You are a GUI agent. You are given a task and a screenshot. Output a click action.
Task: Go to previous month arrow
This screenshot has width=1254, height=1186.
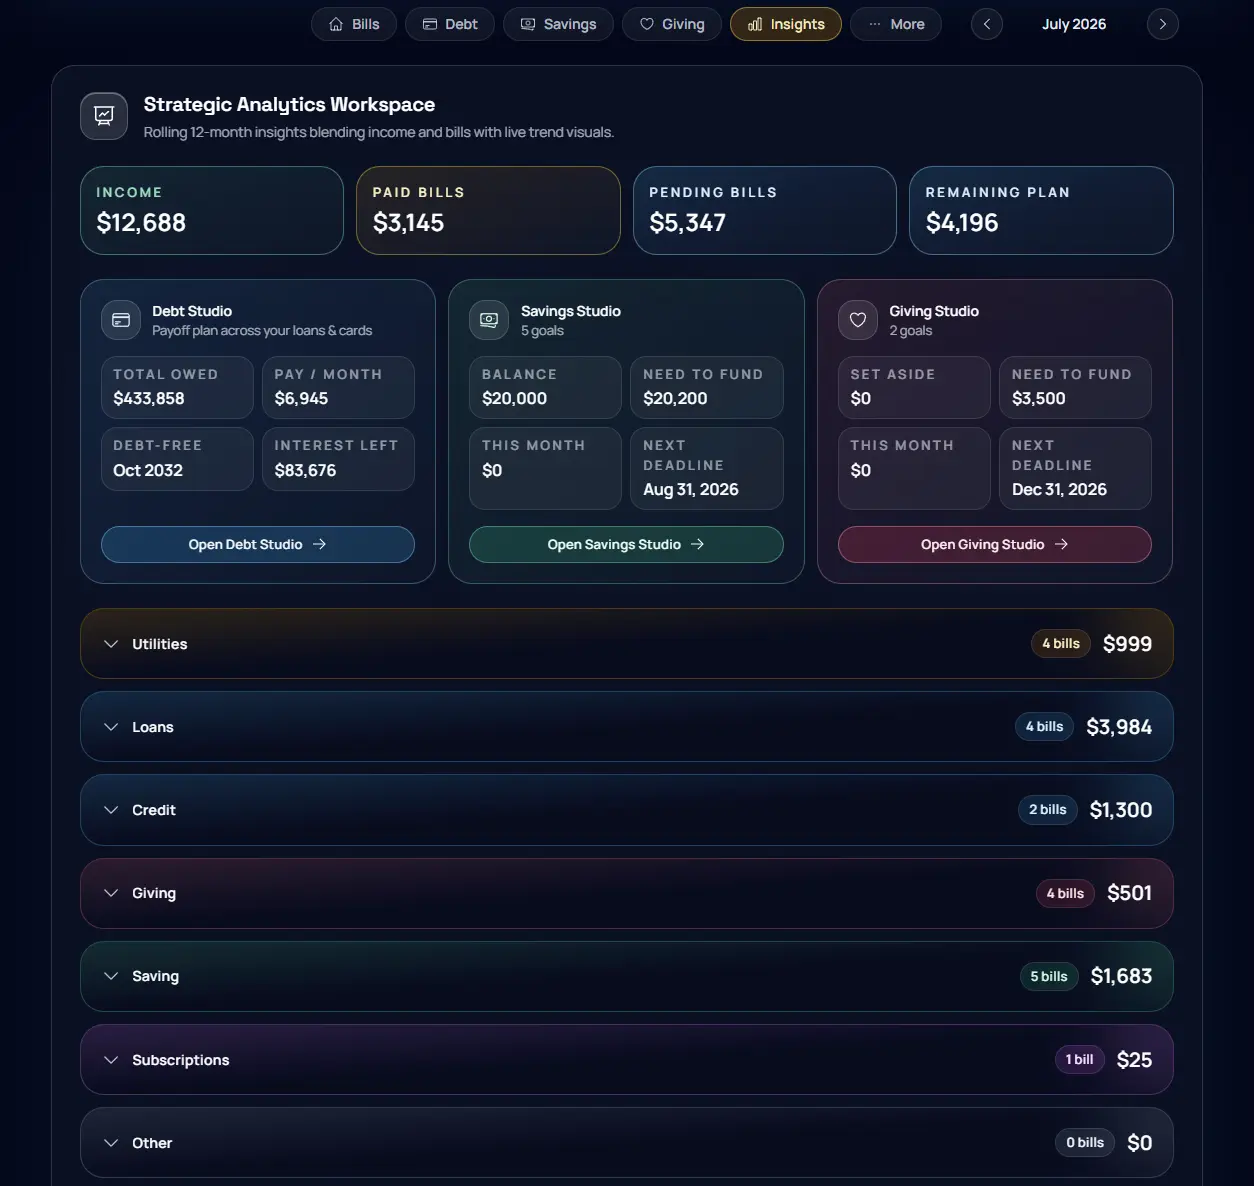(987, 24)
